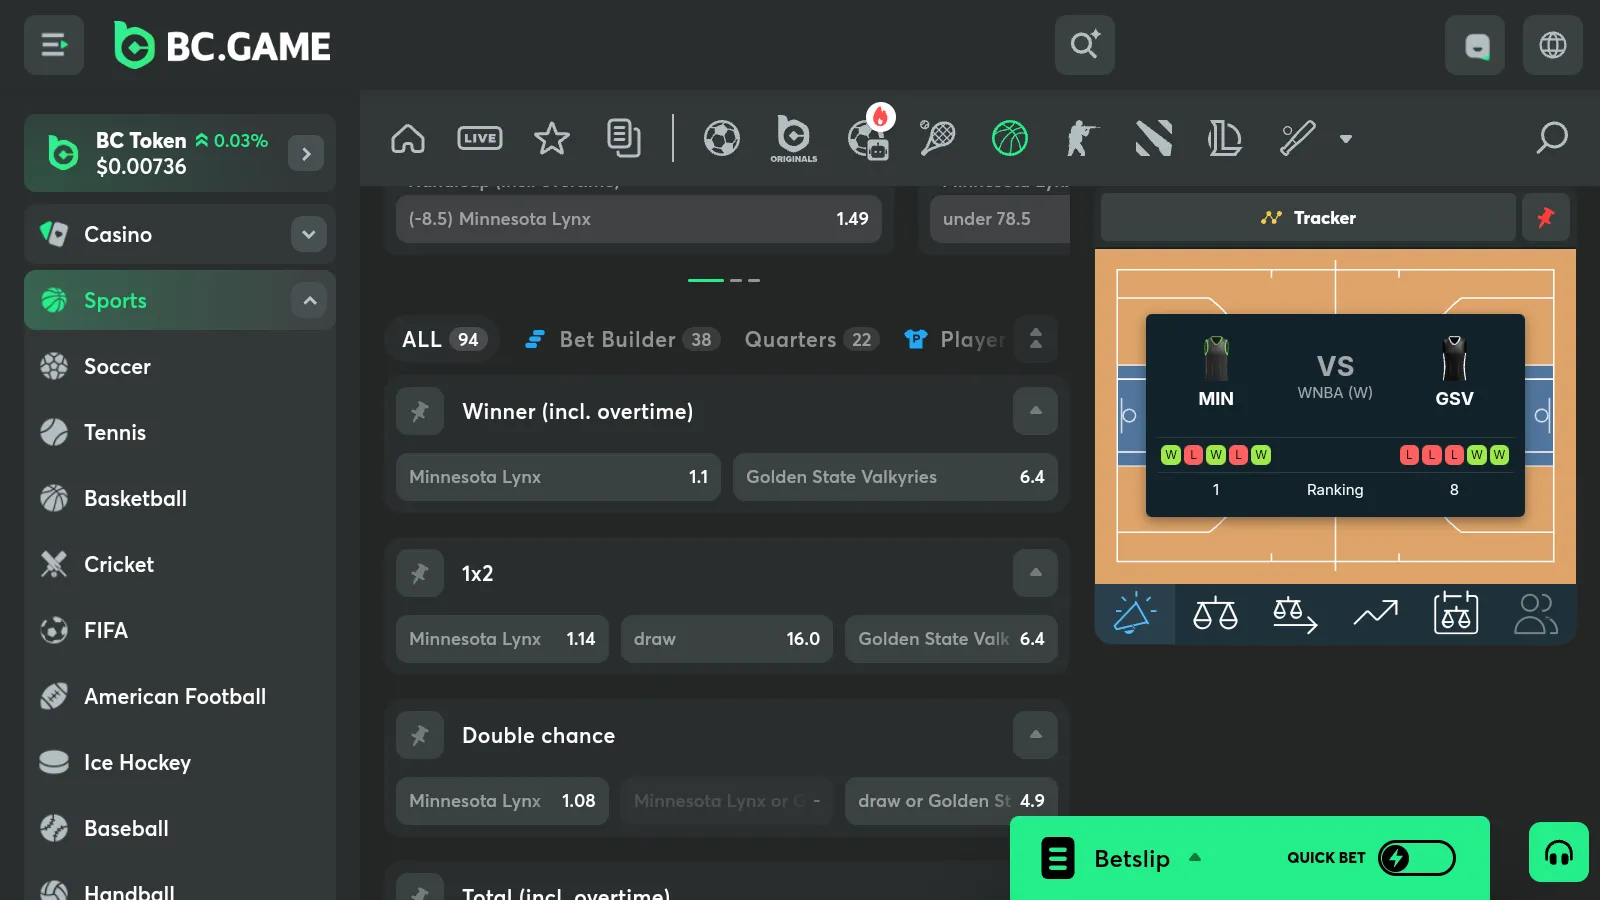Click the LIVE events icon
This screenshot has height=900, width=1600.
pyautogui.click(x=480, y=138)
